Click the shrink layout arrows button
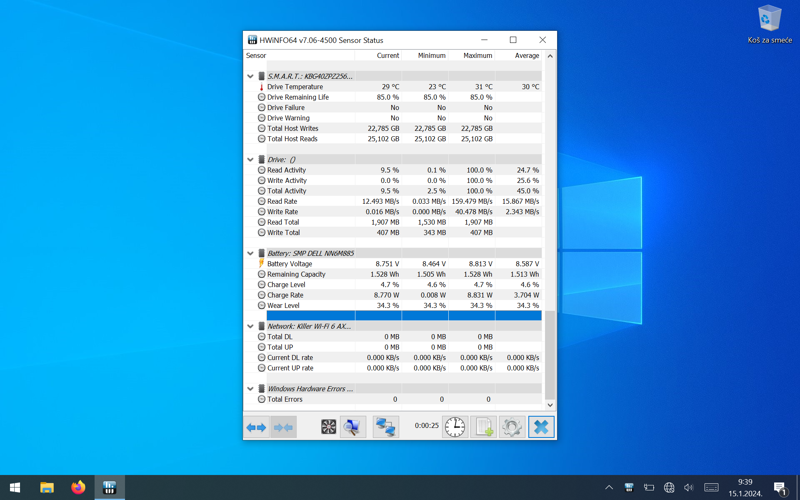 point(283,427)
